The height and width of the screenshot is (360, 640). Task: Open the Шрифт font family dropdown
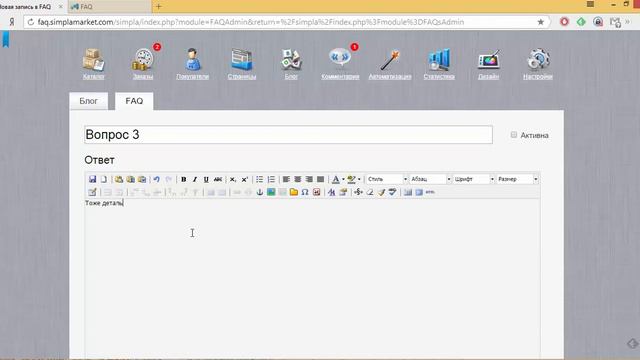474,179
